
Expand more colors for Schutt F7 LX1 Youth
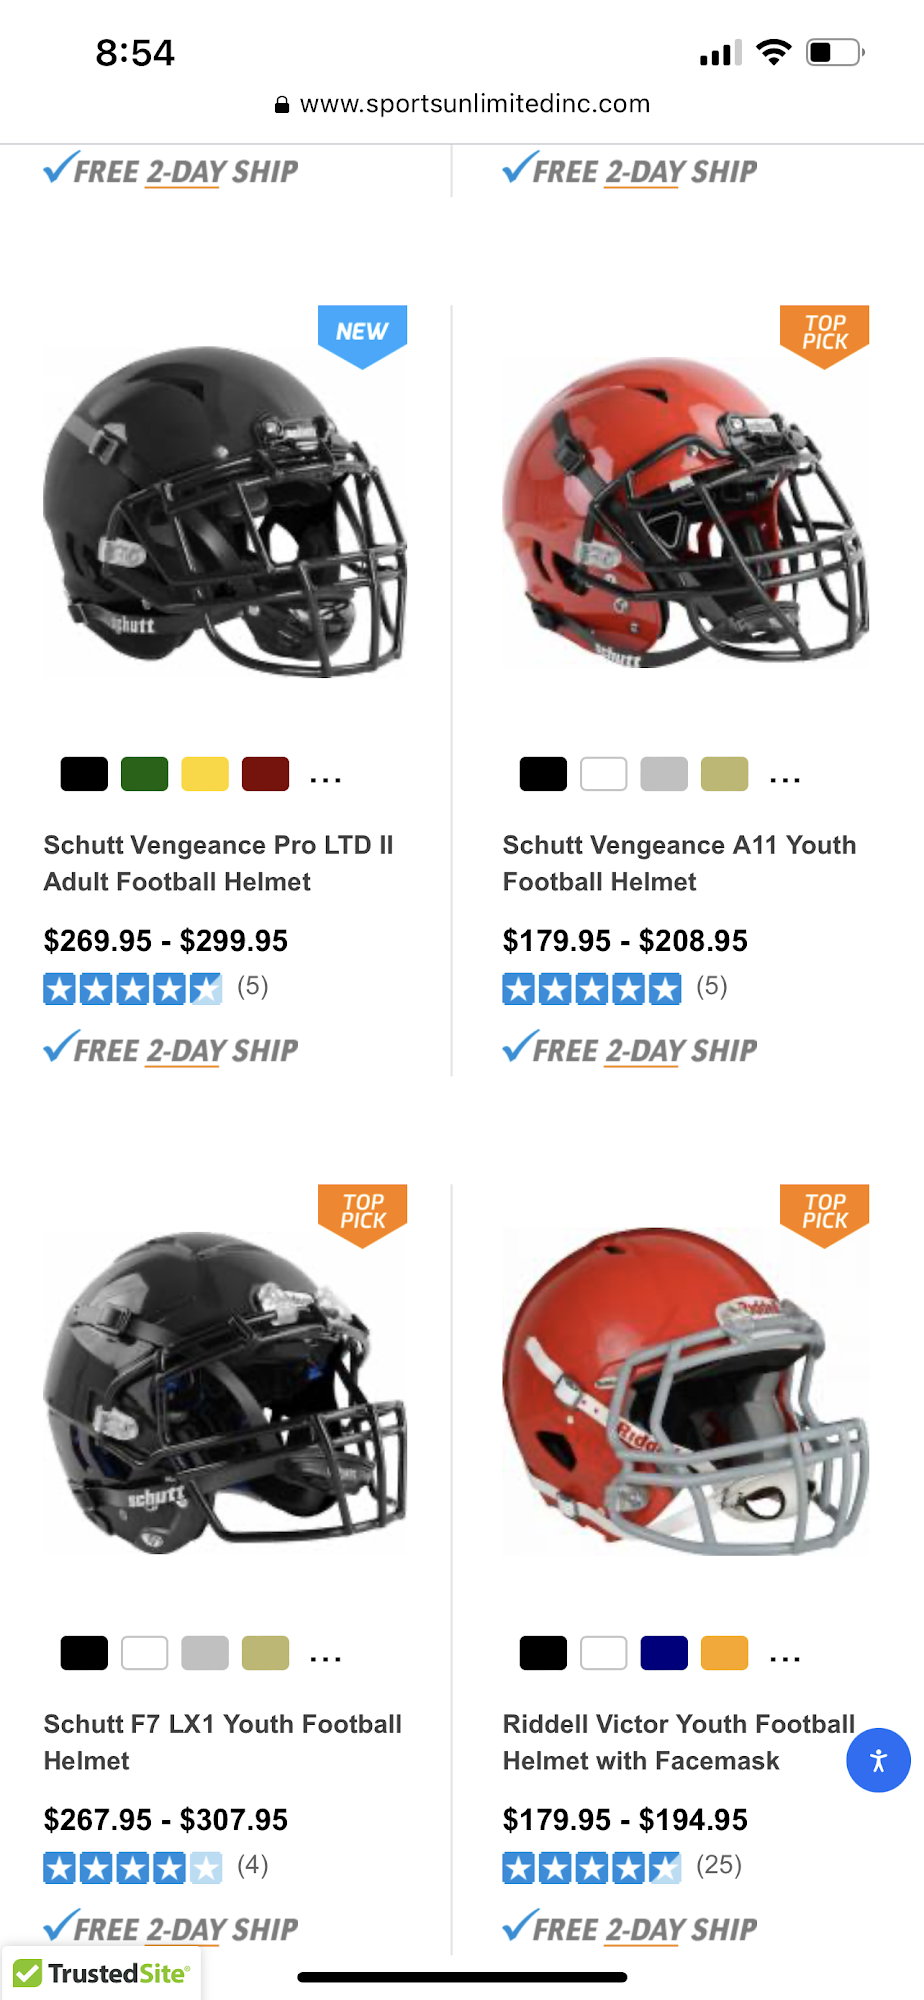pos(326,1657)
